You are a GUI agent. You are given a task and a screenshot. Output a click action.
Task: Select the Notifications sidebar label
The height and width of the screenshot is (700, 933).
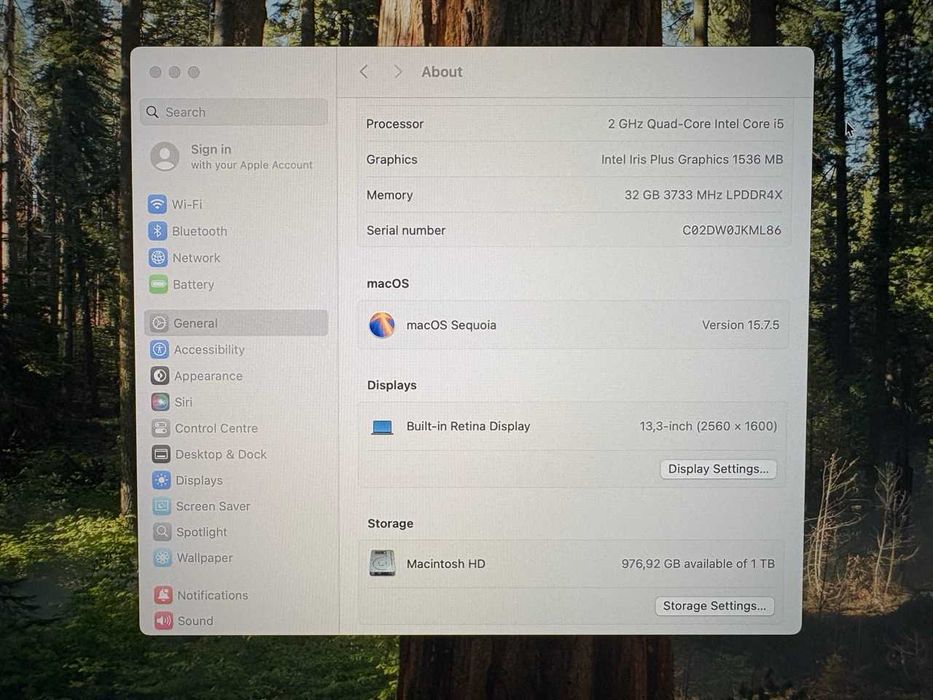212,595
